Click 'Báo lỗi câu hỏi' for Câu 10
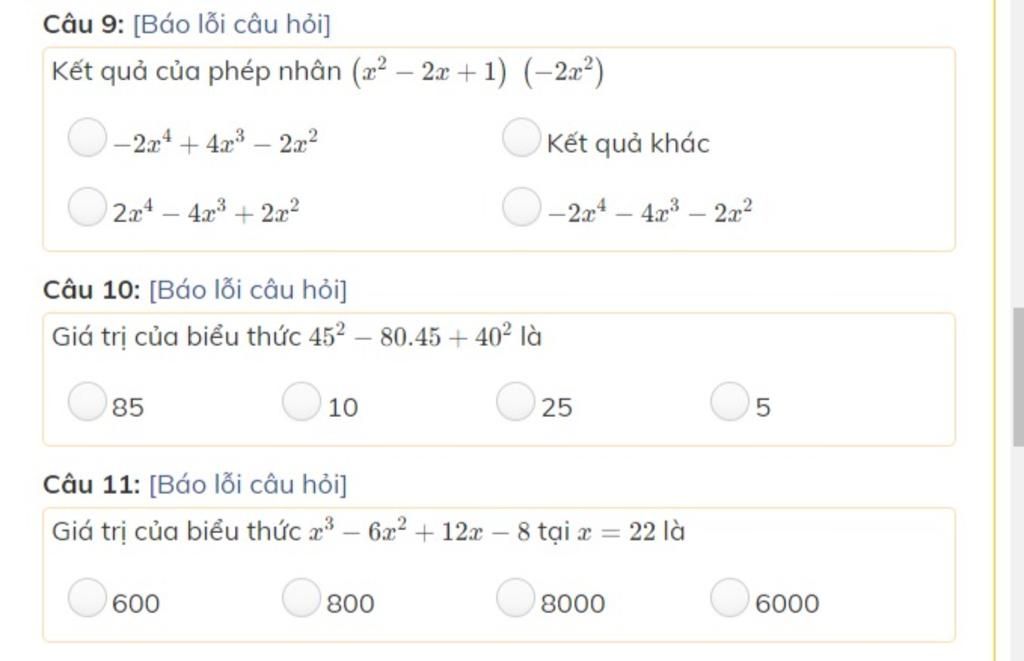Screen dimensions: 1024x661 coord(247,290)
